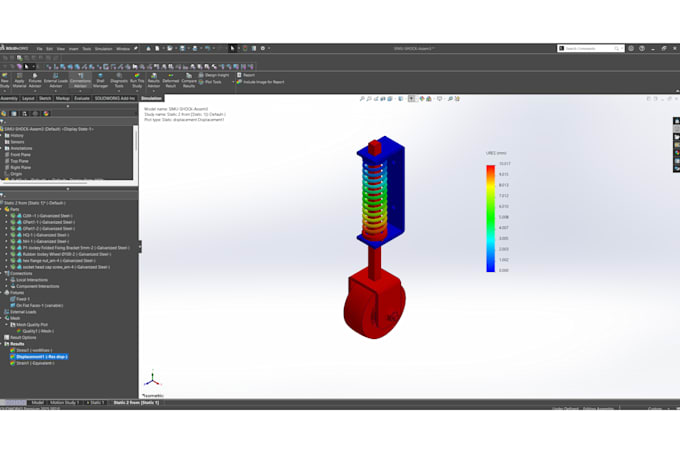The image size is (680, 453).
Task: Click the Print icon in the top toolbar
Action: [x=195, y=49]
